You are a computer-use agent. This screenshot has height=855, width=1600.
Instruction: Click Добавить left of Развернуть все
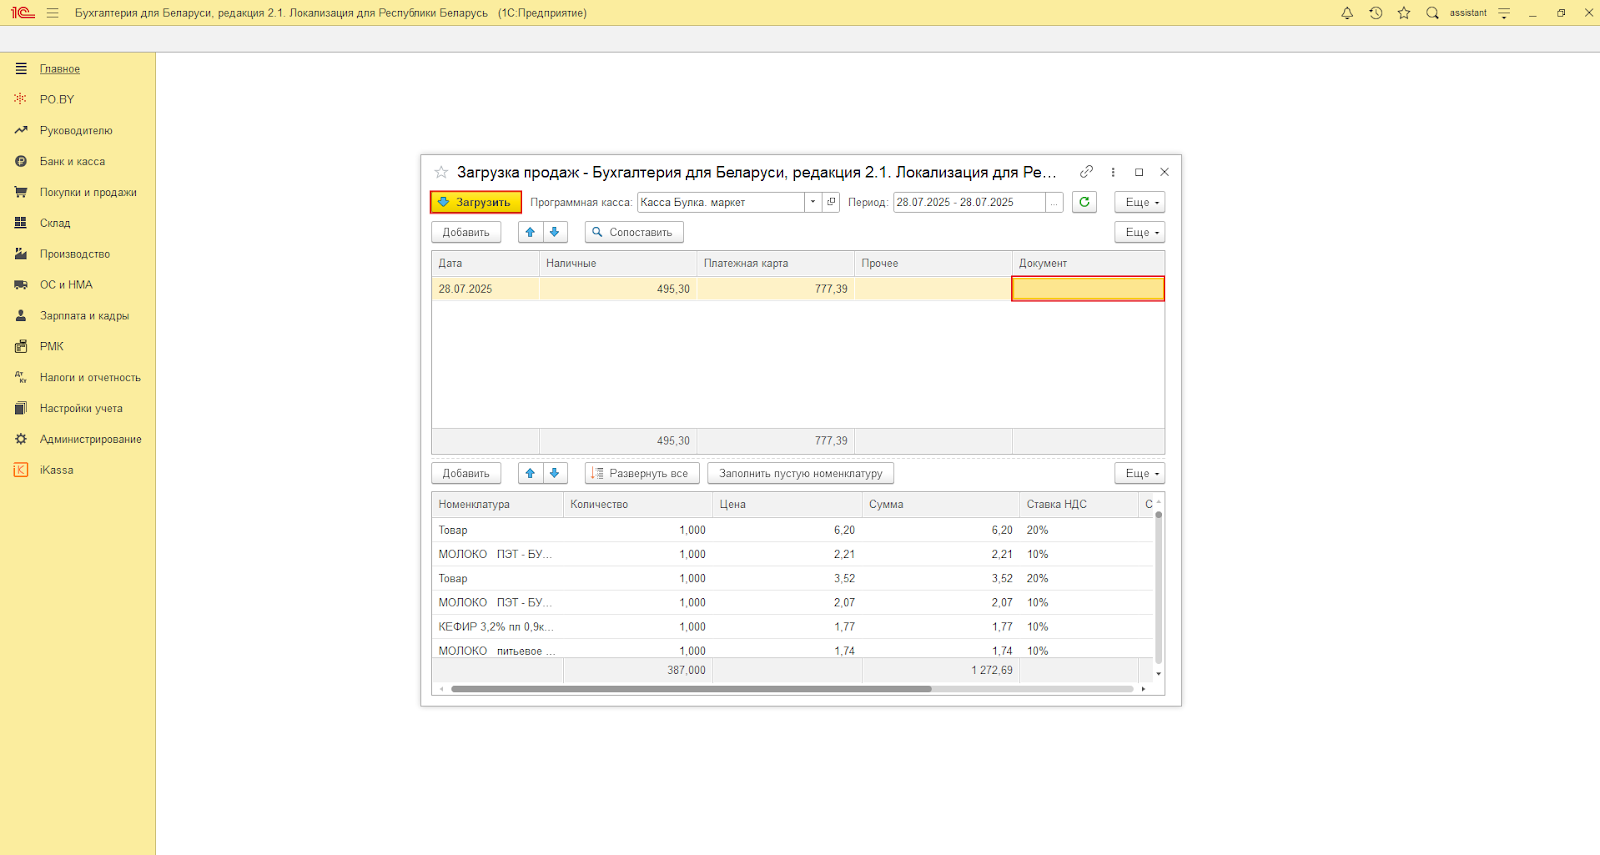click(x=466, y=473)
